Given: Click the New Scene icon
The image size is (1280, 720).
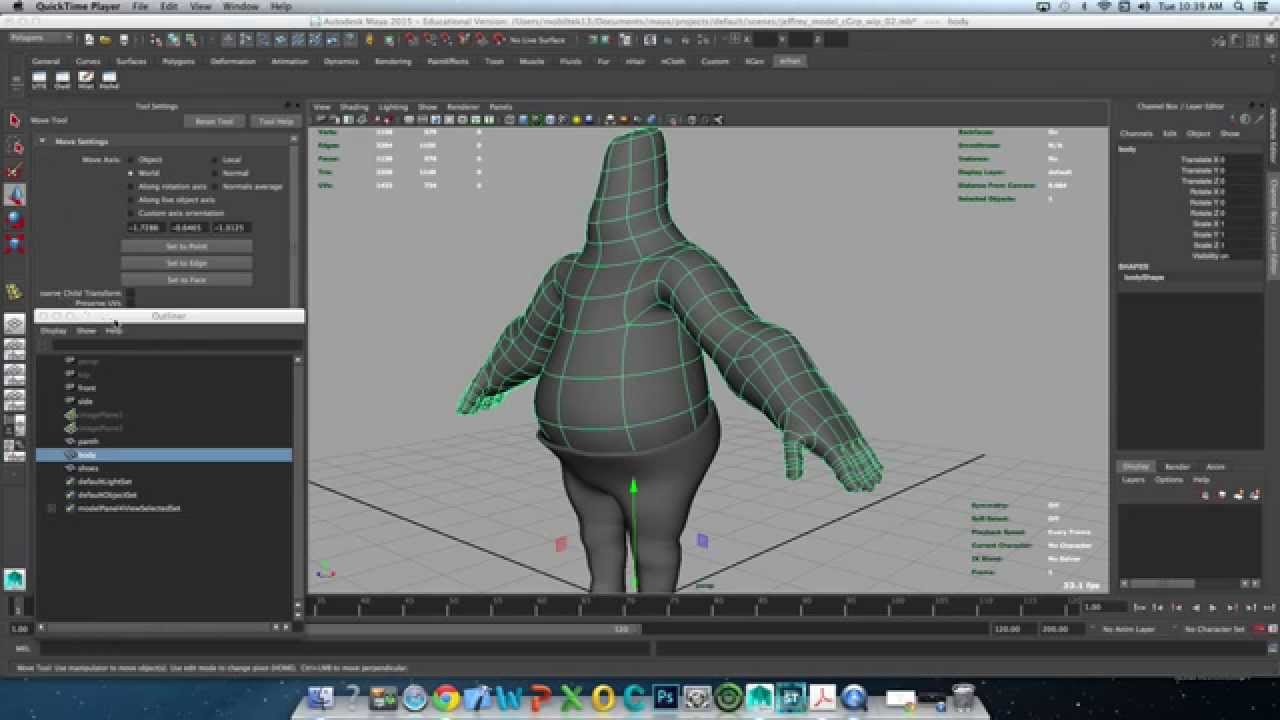Looking at the screenshot, I should click(90, 40).
